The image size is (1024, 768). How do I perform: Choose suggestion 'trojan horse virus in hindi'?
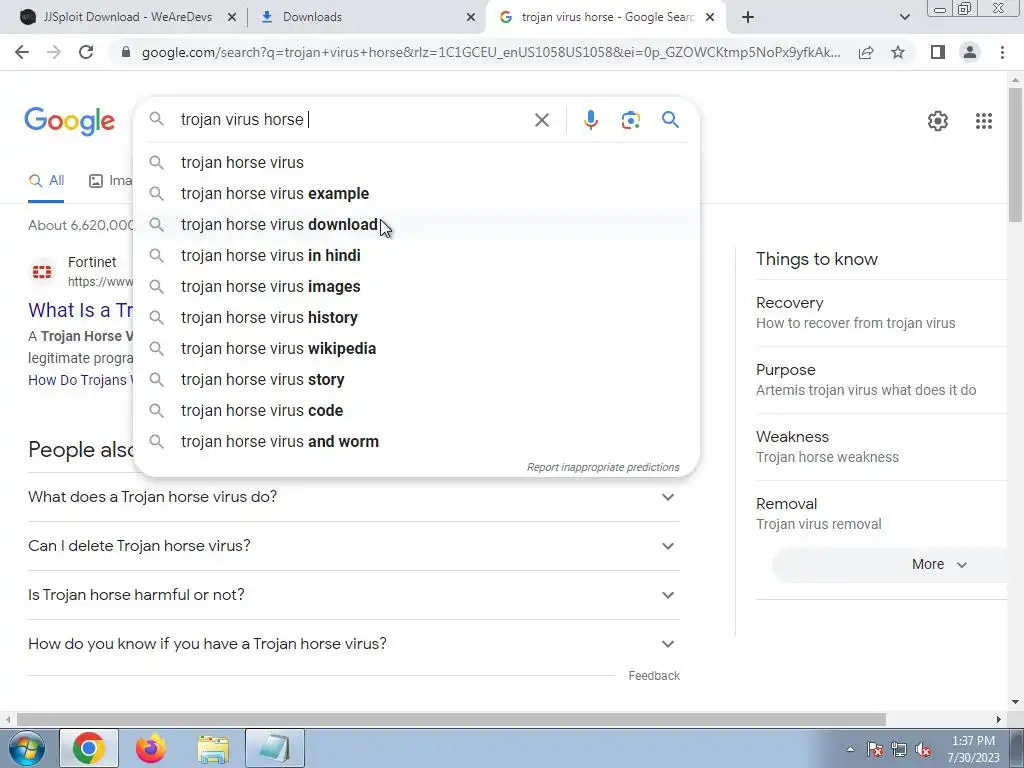(x=416, y=255)
